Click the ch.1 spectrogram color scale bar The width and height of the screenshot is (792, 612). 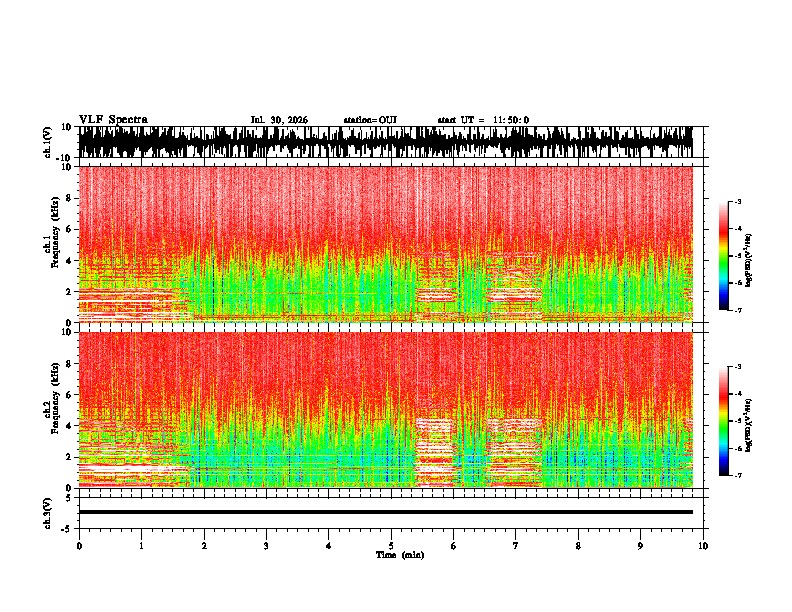(x=723, y=256)
